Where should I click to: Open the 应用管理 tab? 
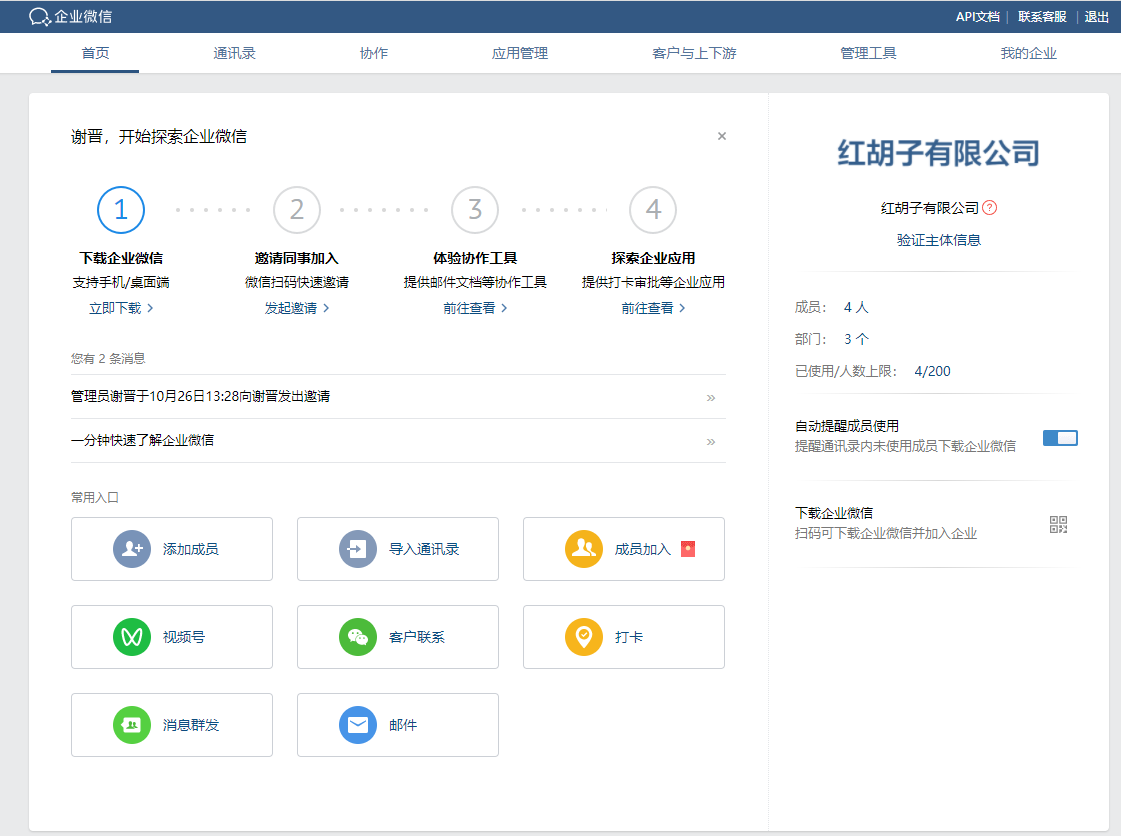[x=519, y=53]
